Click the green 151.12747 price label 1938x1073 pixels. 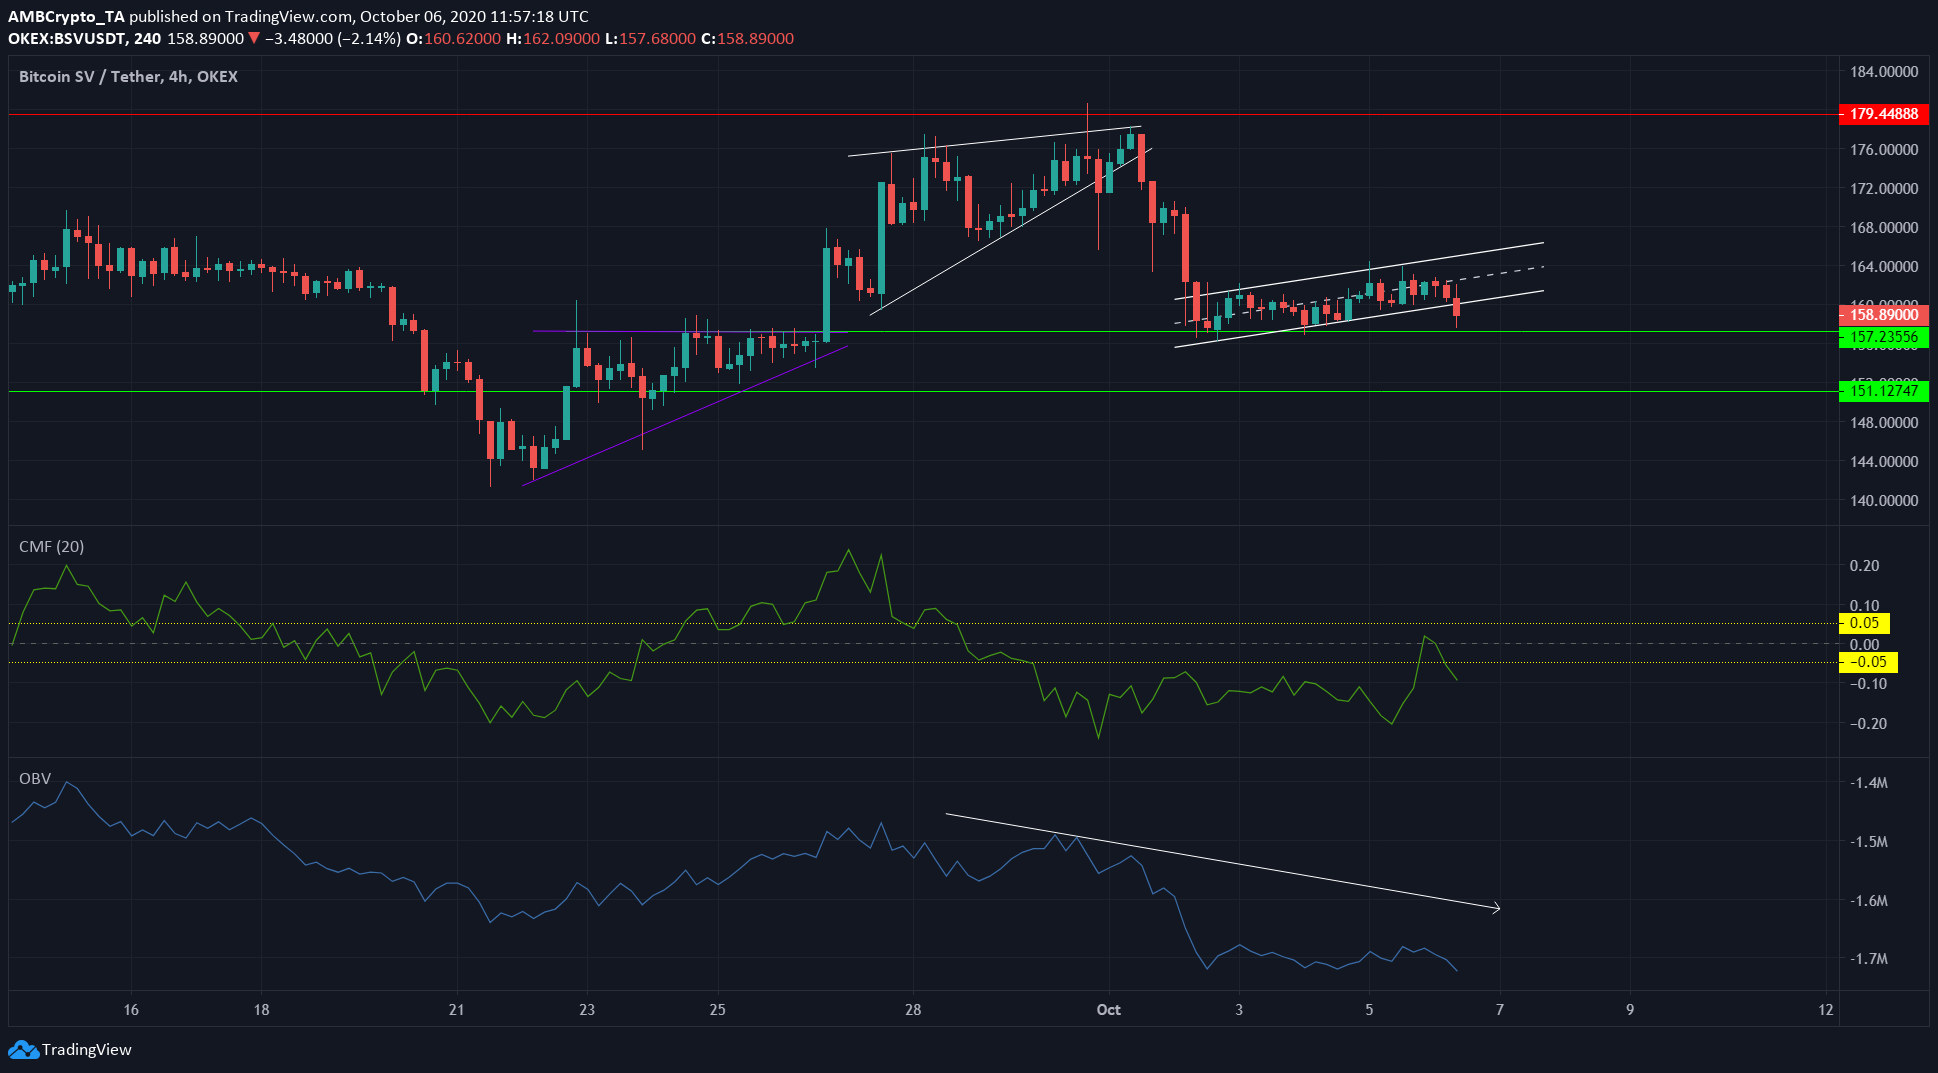1884,391
